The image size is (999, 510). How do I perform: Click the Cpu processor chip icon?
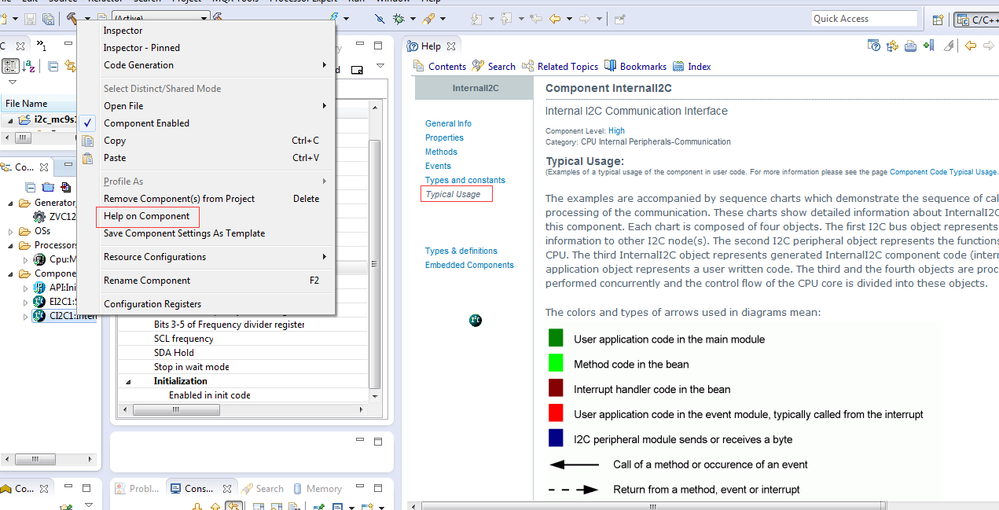coord(38,259)
